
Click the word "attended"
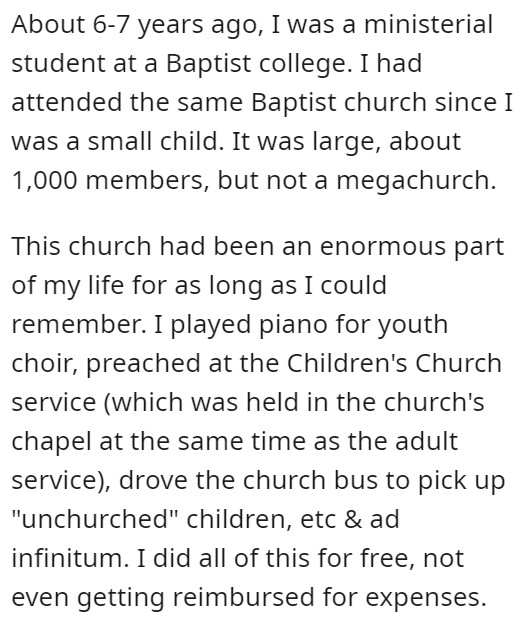(x=67, y=102)
